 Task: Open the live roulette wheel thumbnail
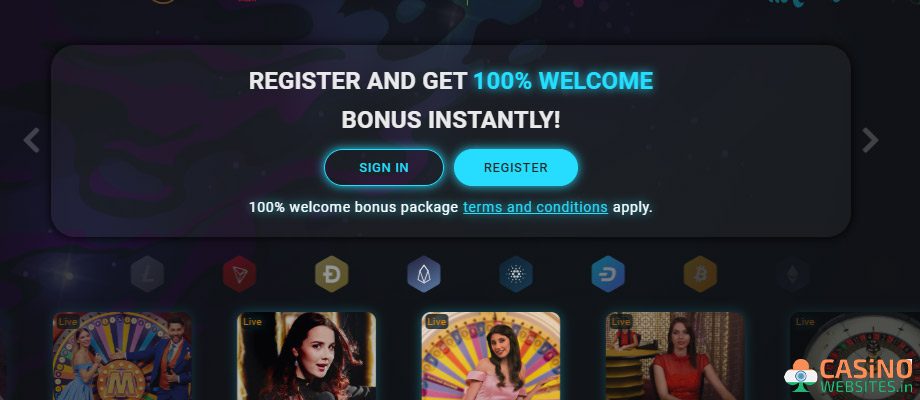click(x=855, y=356)
